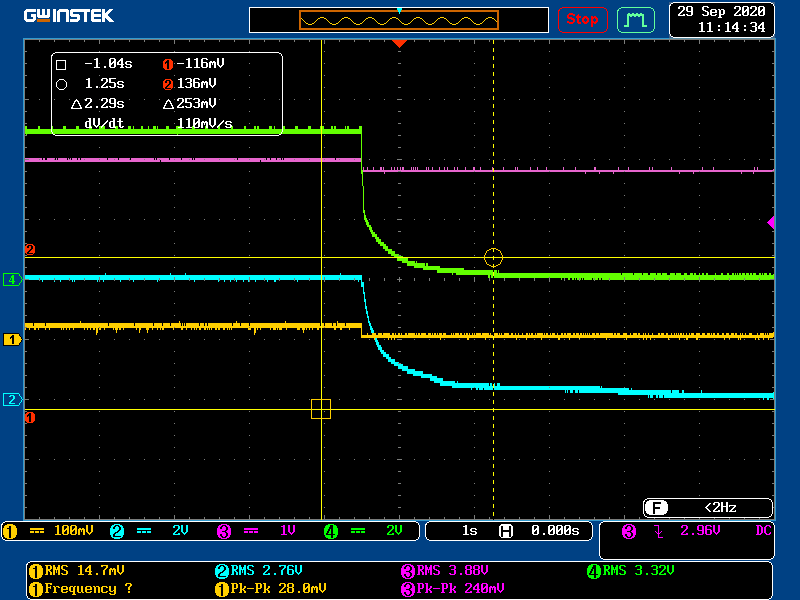Click the orange trigger position triangle
Viewport: 800px width, 600px height.
(399, 44)
